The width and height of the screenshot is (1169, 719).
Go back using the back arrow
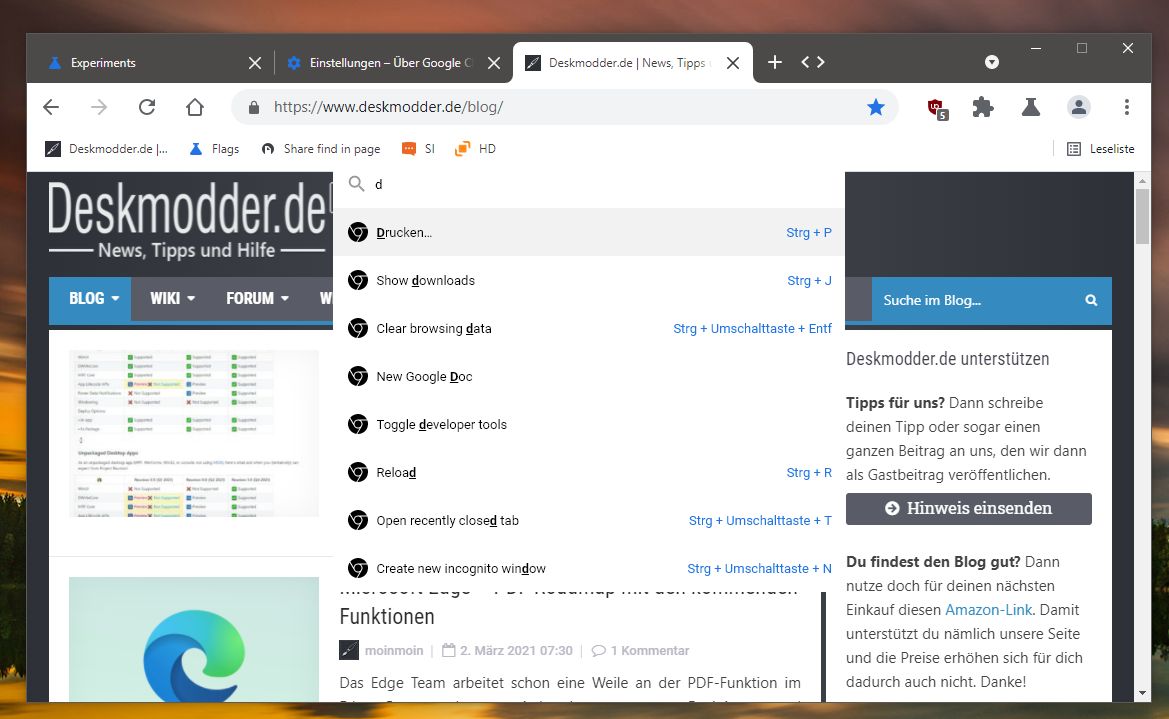pos(51,107)
